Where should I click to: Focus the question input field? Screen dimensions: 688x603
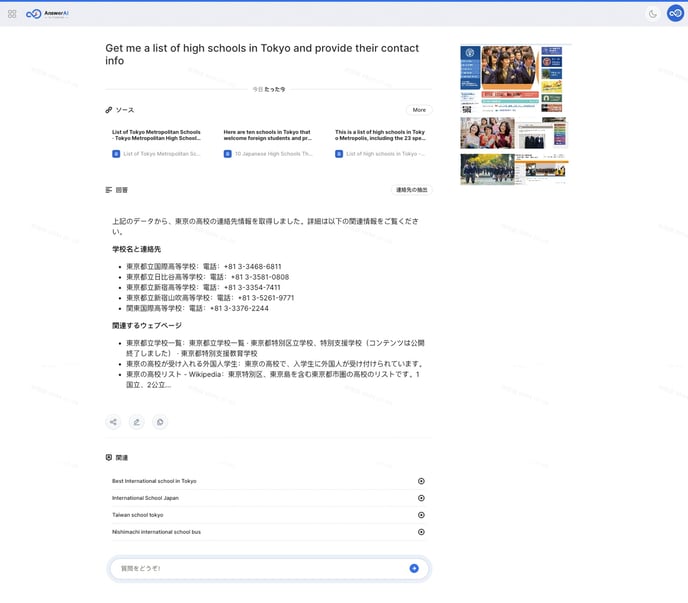click(268, 568)
